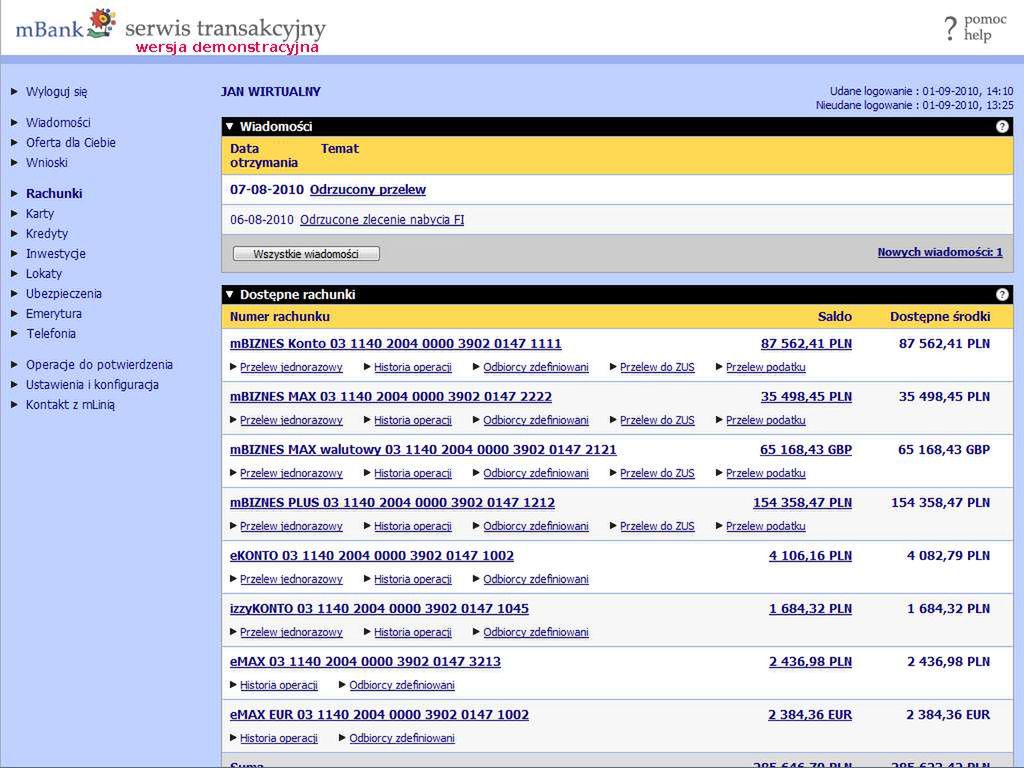Click the 2 436,98 PLN saldo link
The image size is (1024, 768).
click(810, 661)
